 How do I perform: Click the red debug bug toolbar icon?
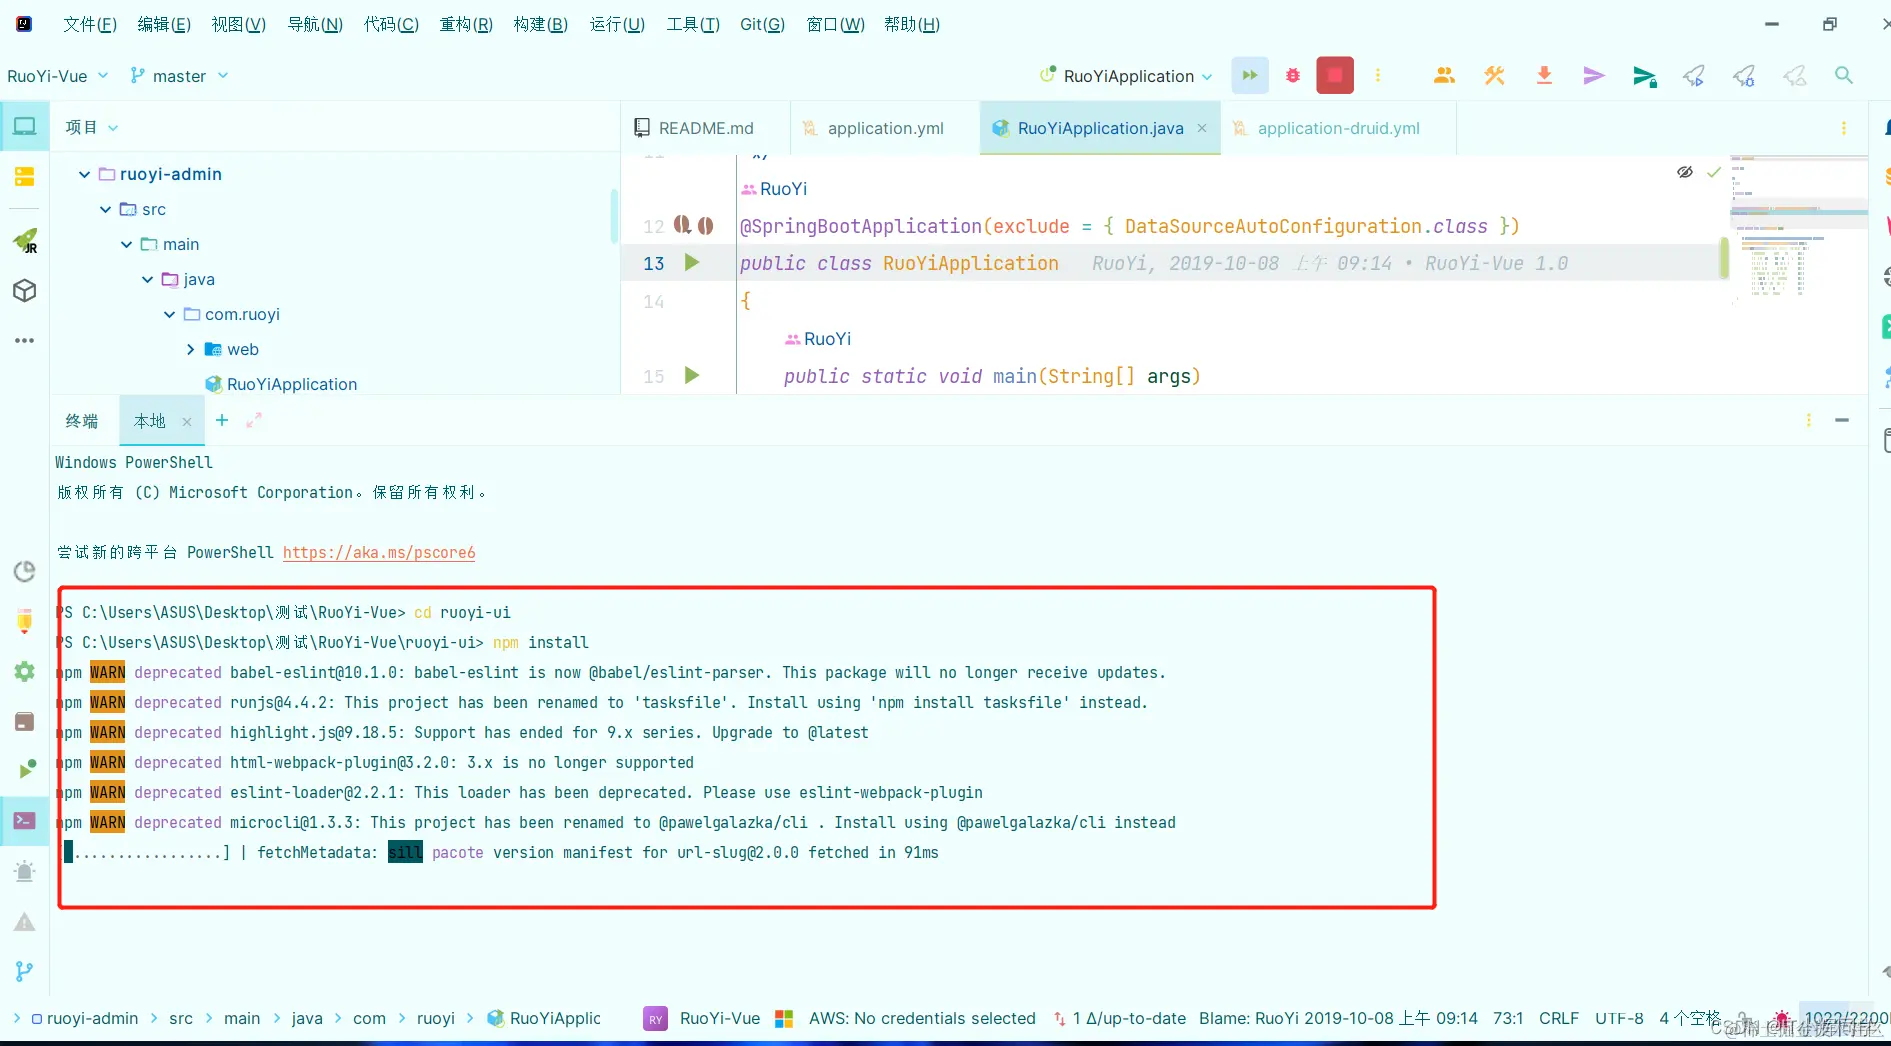1293,75
